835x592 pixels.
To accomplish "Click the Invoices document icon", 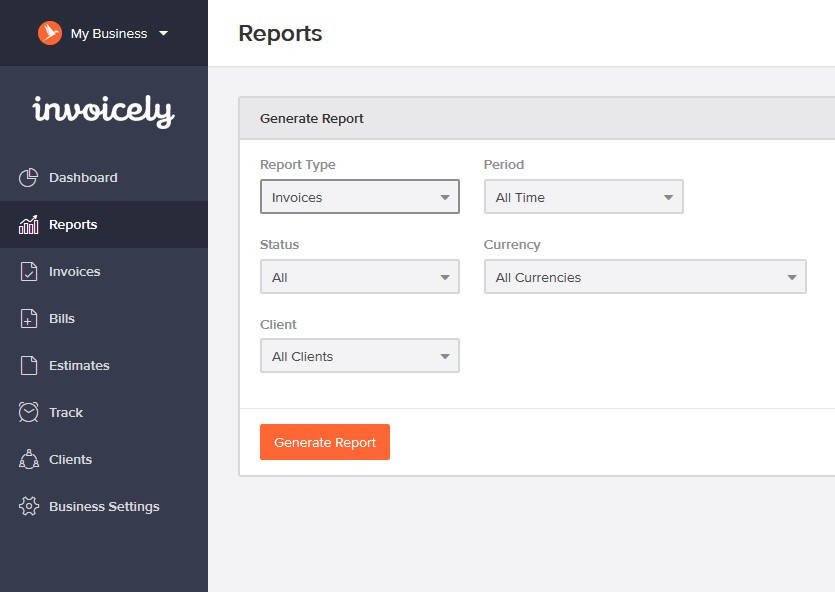I will click(29, 272).
